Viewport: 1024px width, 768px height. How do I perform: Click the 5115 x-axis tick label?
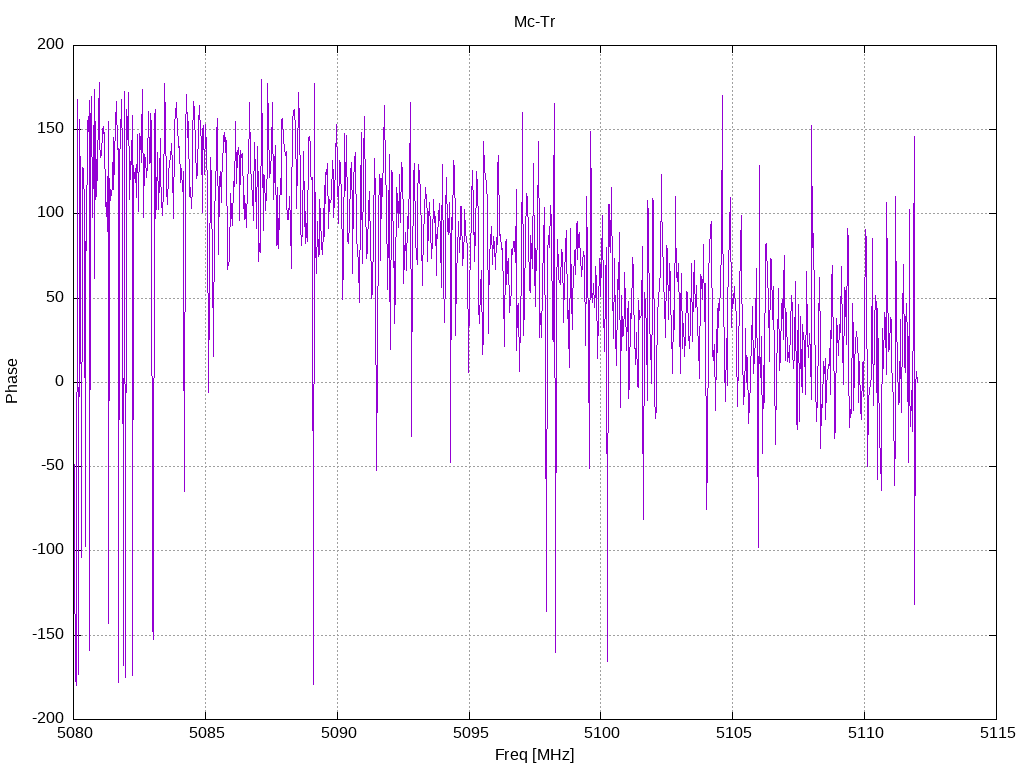click(997, 733)
